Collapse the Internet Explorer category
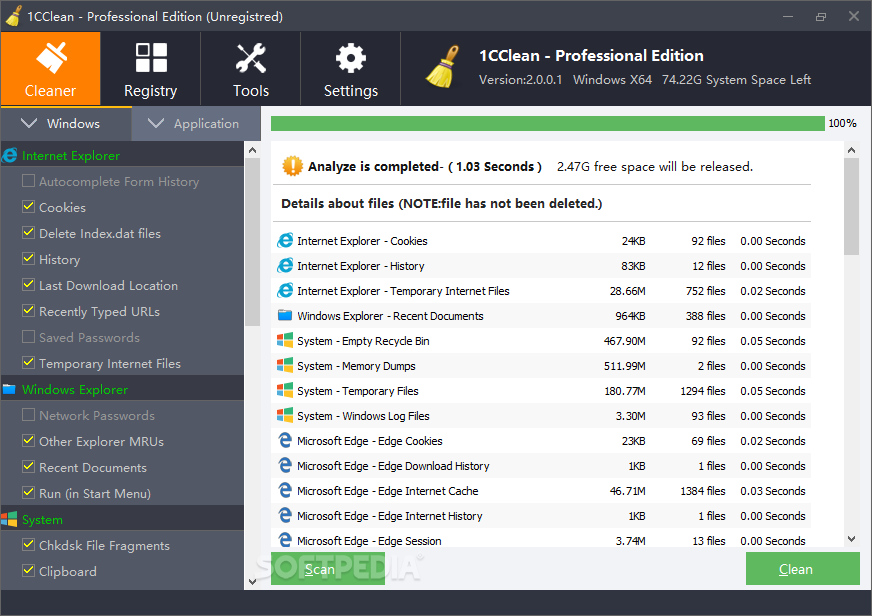This screenshot has width=872, height=616. pyautogui.click(x=122, y=155)
